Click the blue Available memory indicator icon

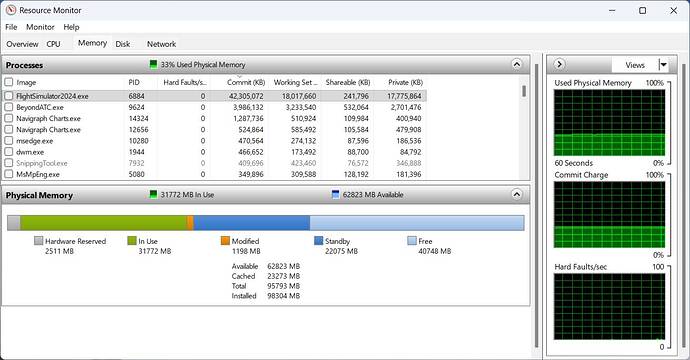(335, 195)
